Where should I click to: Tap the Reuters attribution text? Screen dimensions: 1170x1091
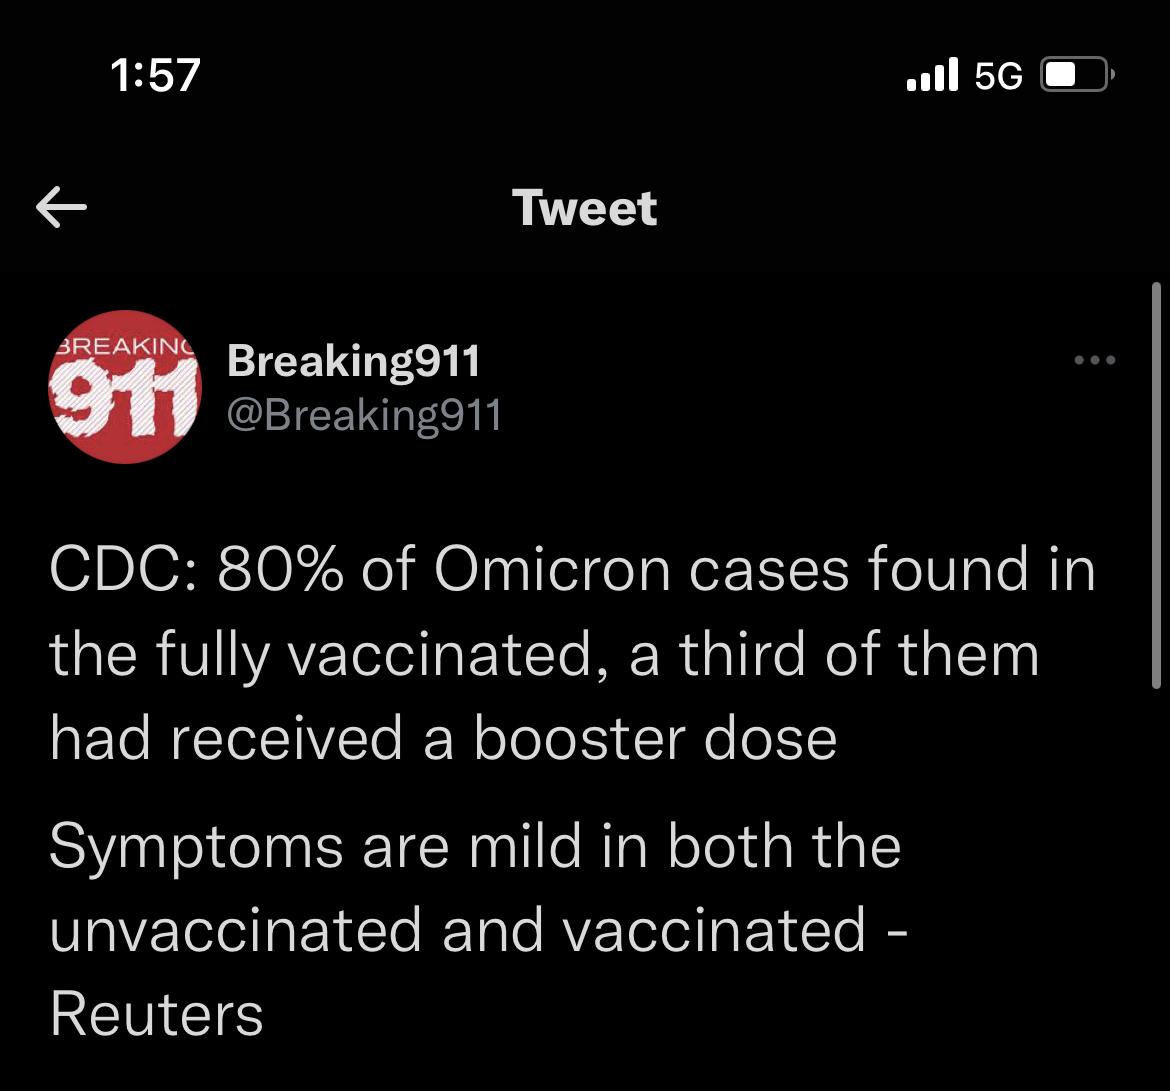[157, 1015]
